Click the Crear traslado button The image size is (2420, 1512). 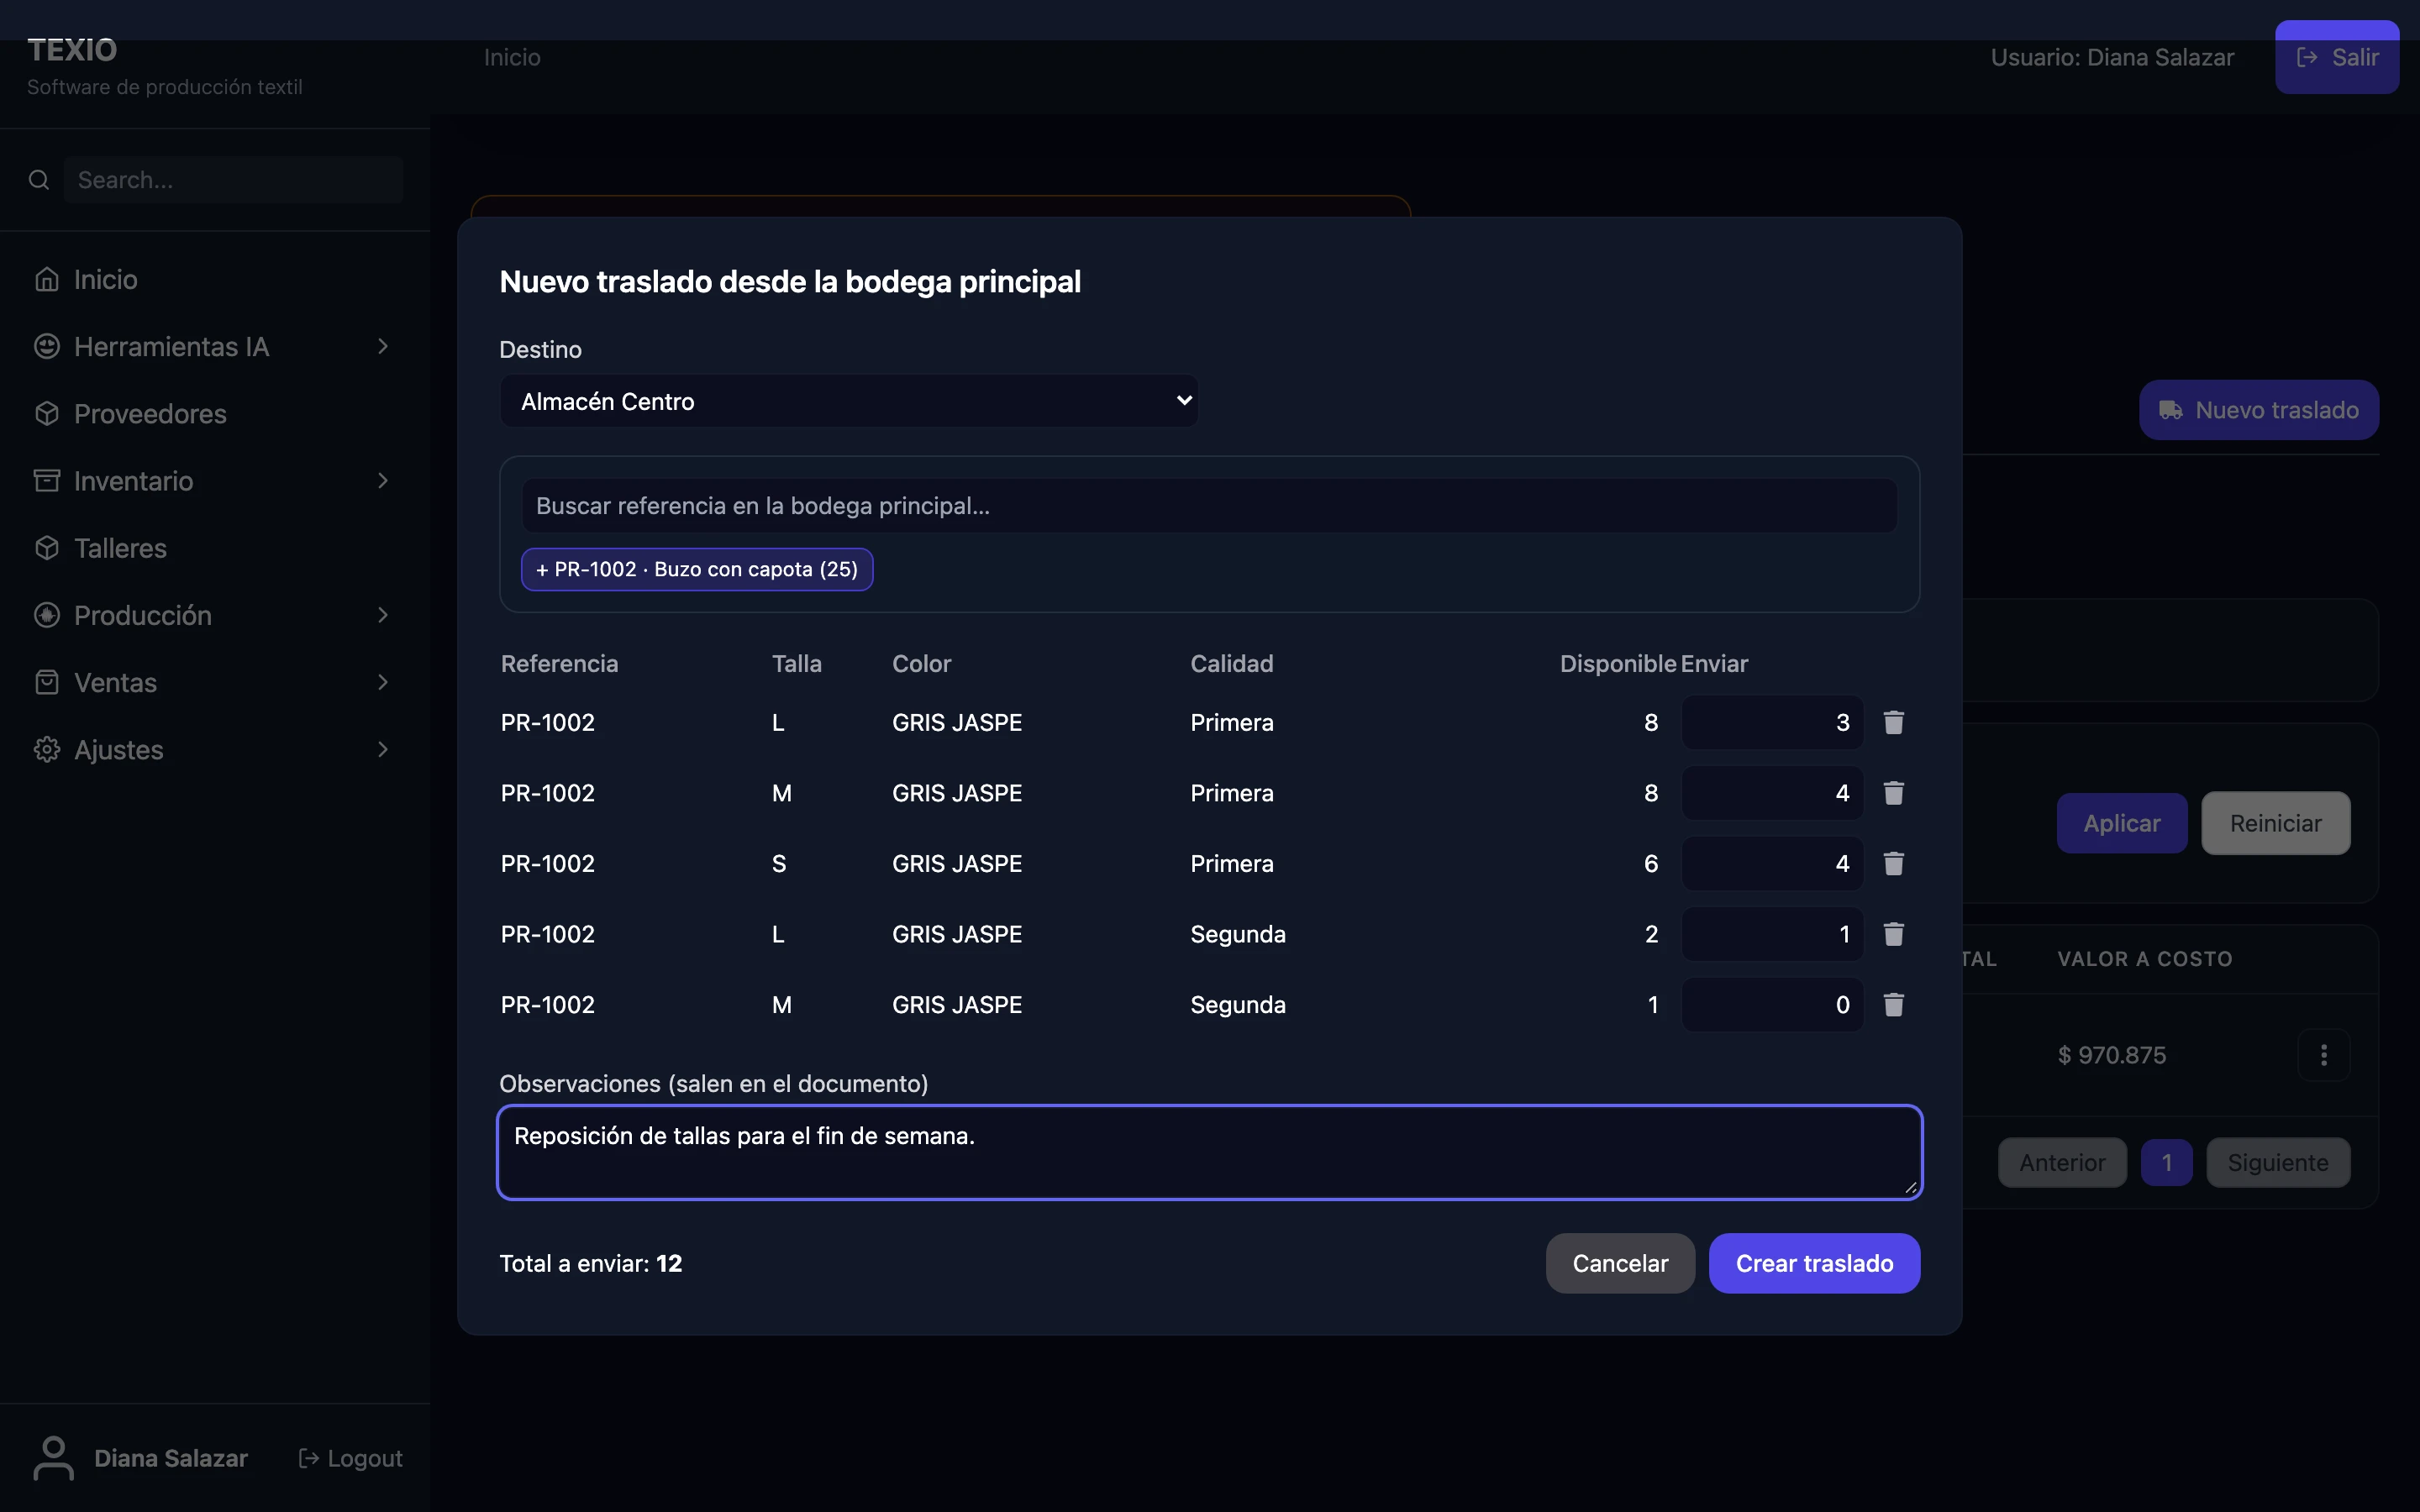click(1814, 1263)
